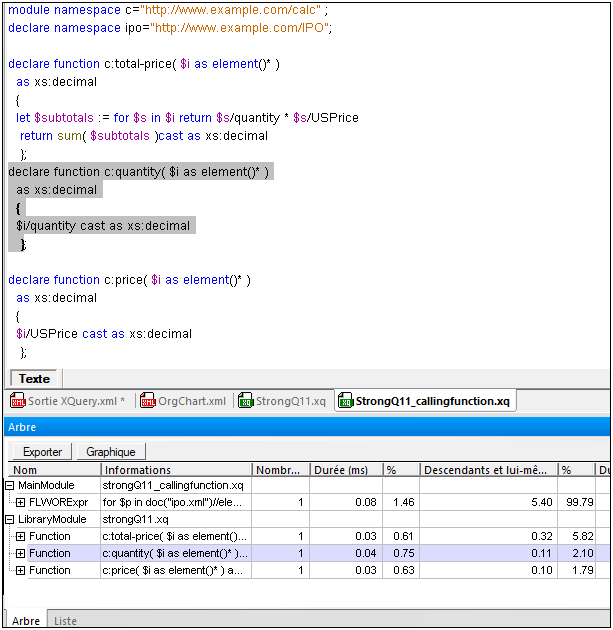This screenshot has height=630, width=613.
Task: Switch to the Liste tab
Action: 65,621
